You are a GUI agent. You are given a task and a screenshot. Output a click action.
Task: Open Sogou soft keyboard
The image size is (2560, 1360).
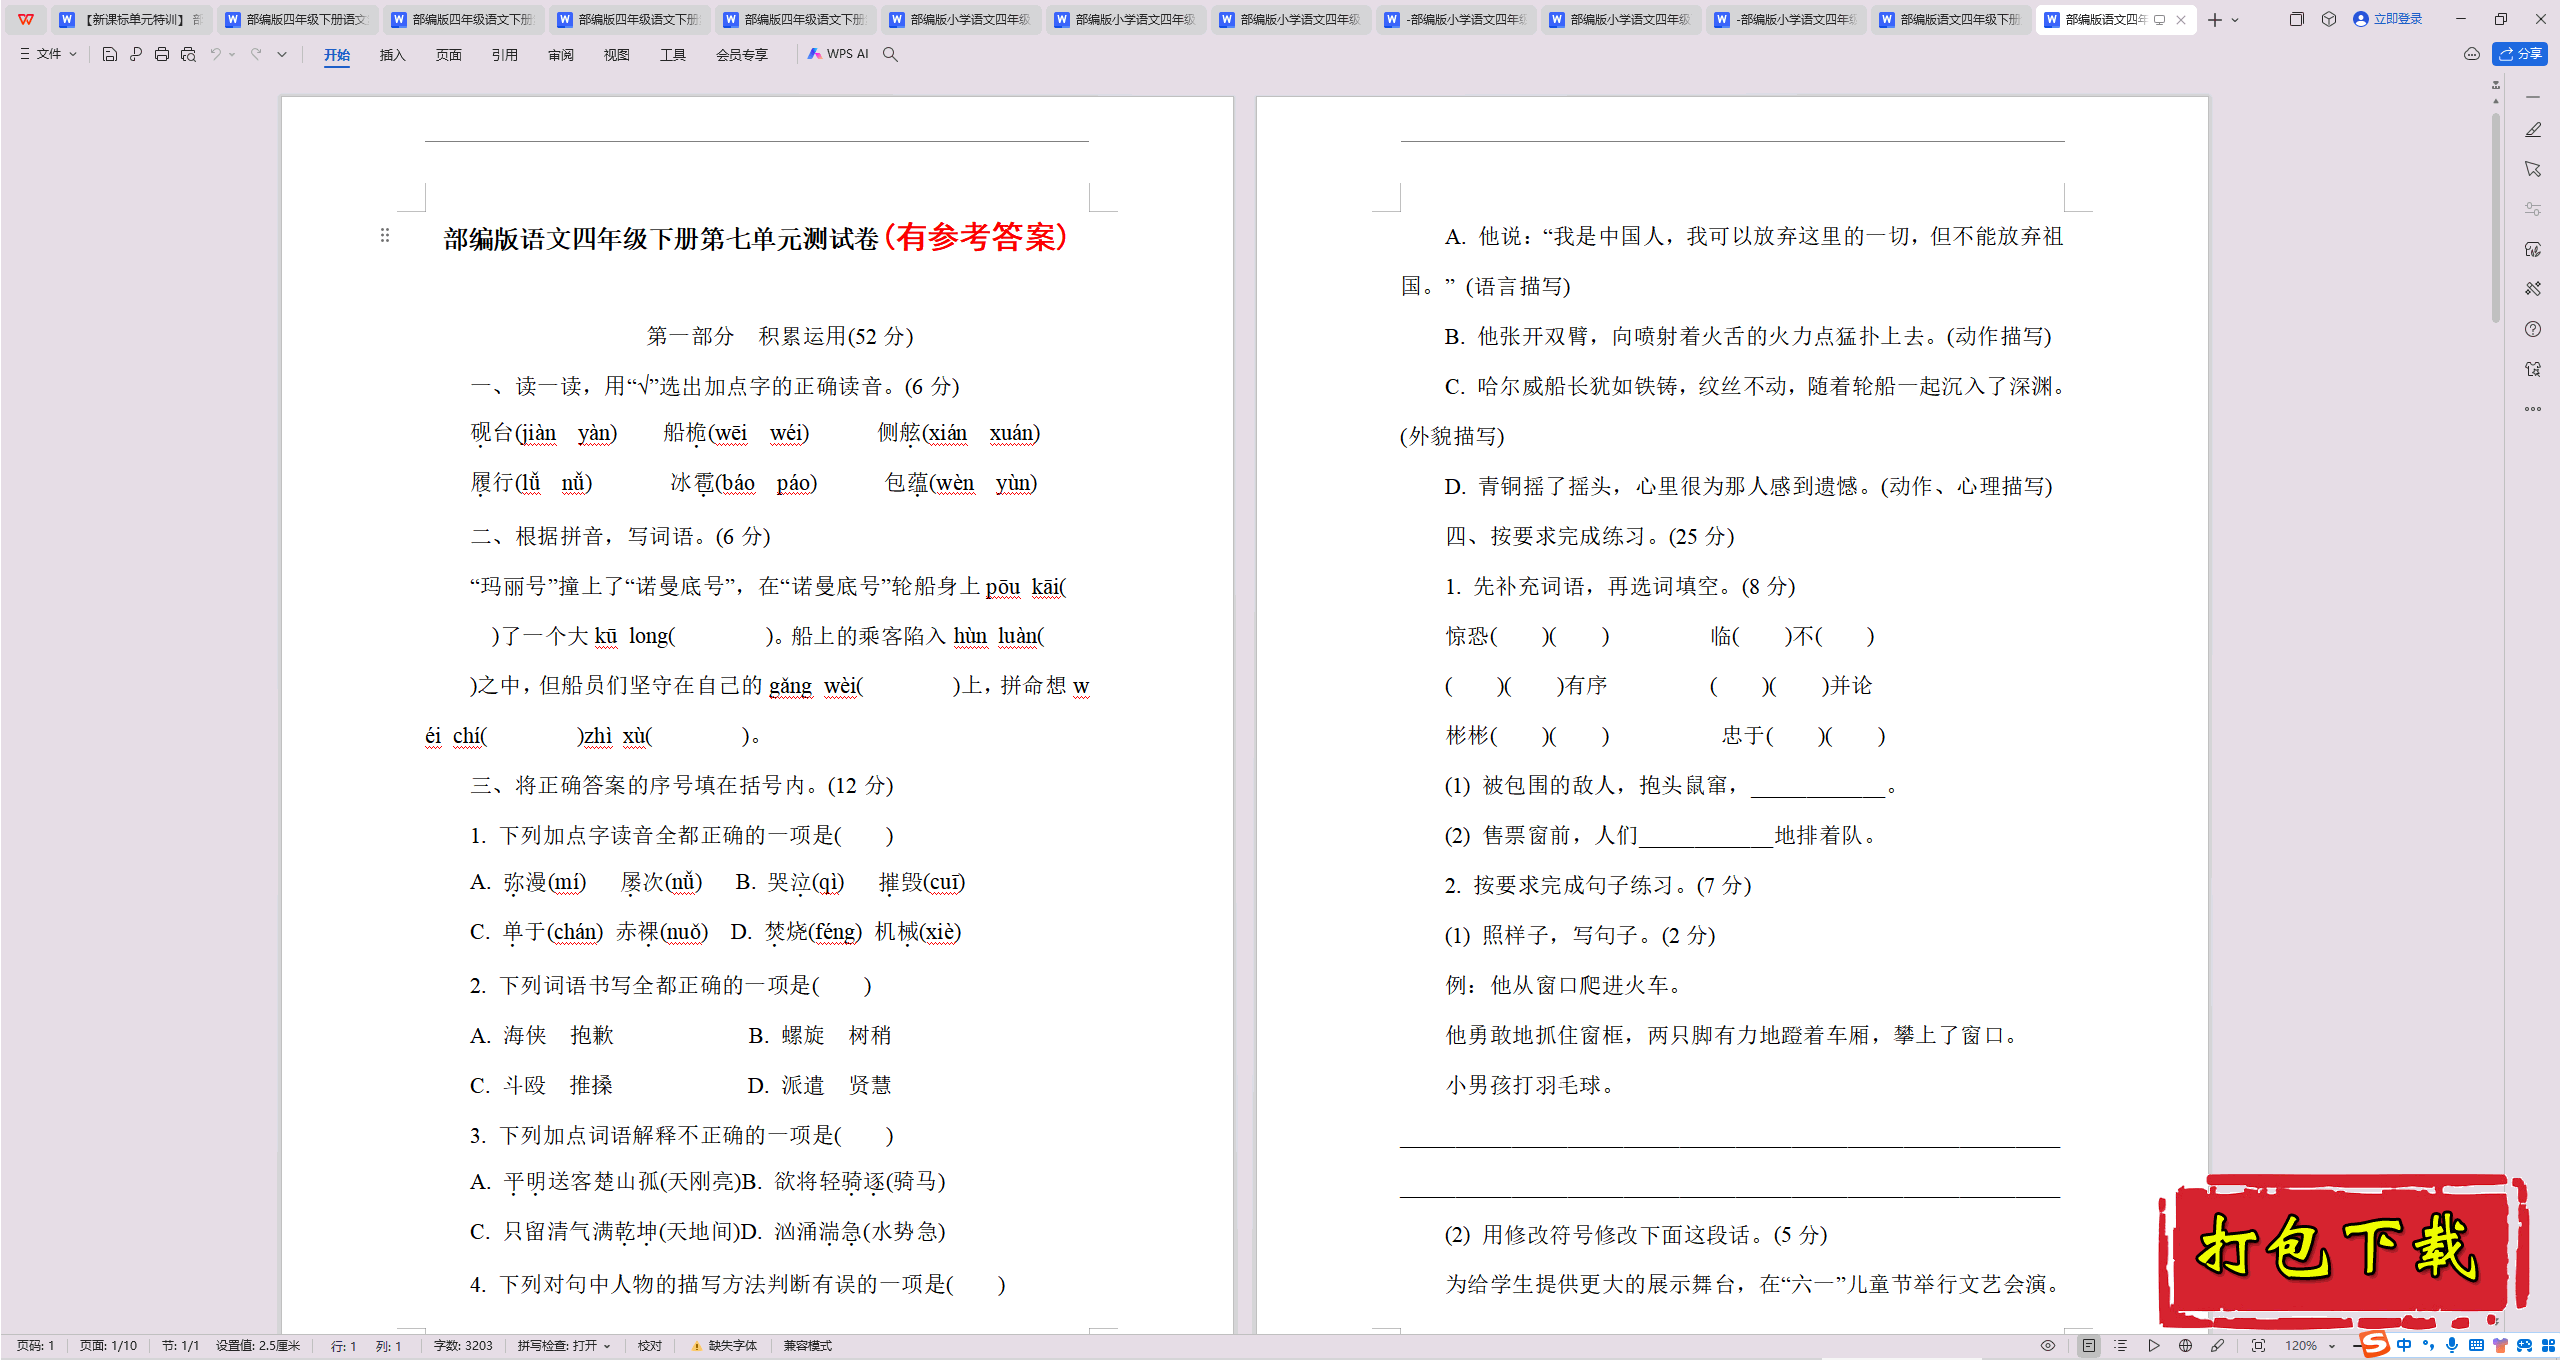point(2476,1346)
